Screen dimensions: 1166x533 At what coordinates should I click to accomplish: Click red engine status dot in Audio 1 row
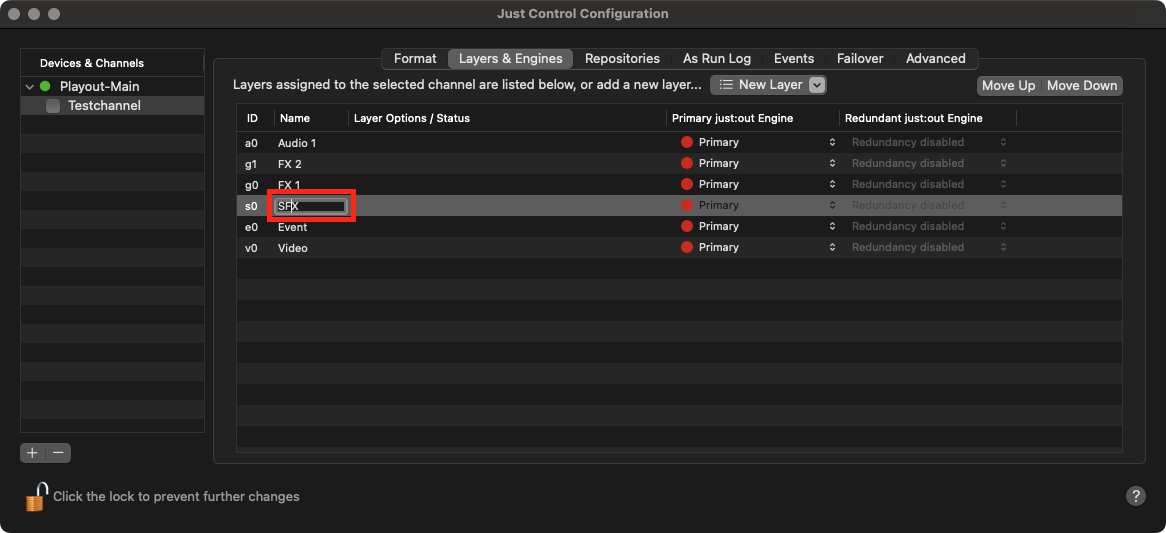[686, 142]
